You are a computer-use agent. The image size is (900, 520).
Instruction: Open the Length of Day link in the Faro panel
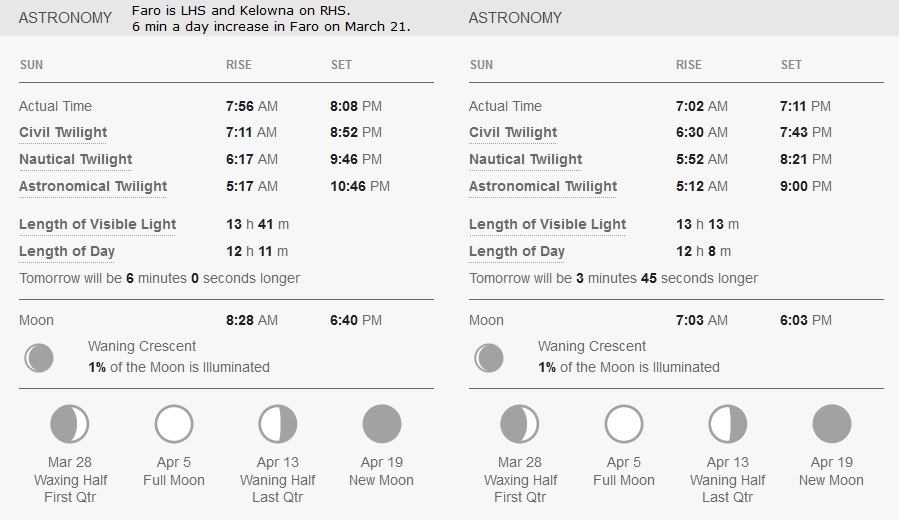(67, 251)
